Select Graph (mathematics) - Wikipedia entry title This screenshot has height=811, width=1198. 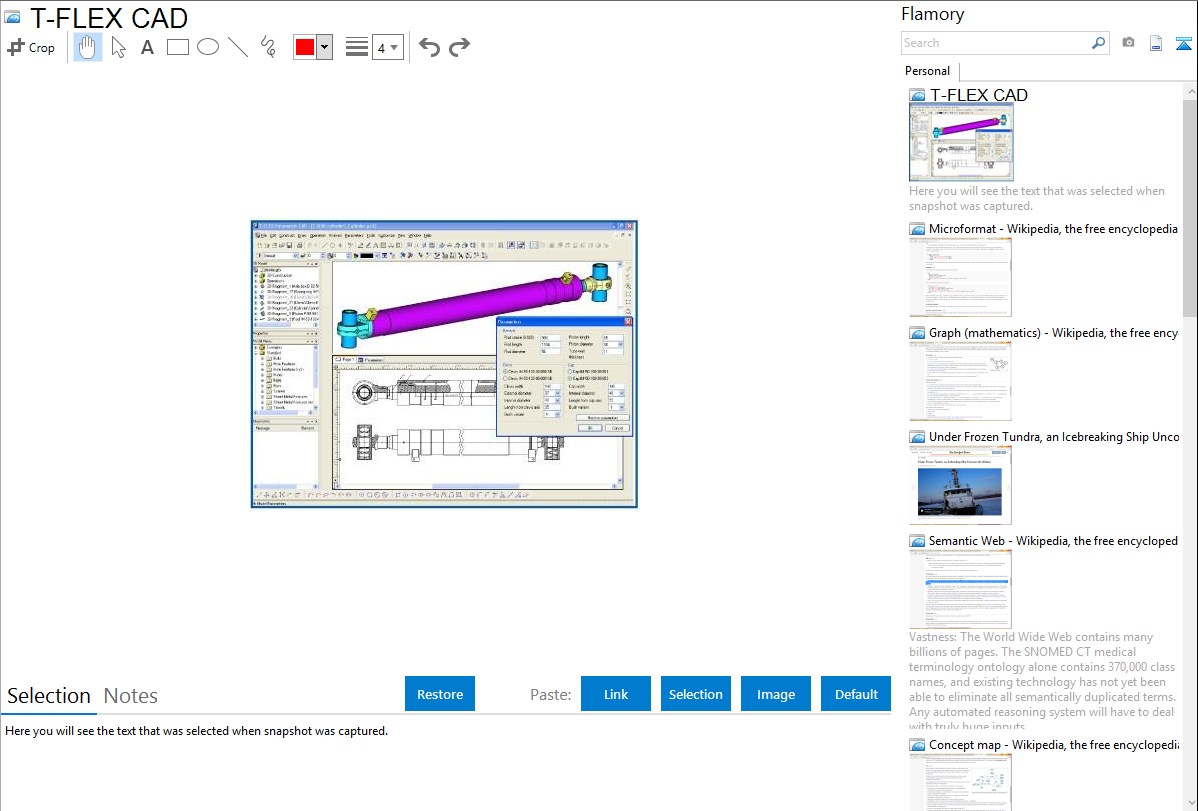(1053, 333)
